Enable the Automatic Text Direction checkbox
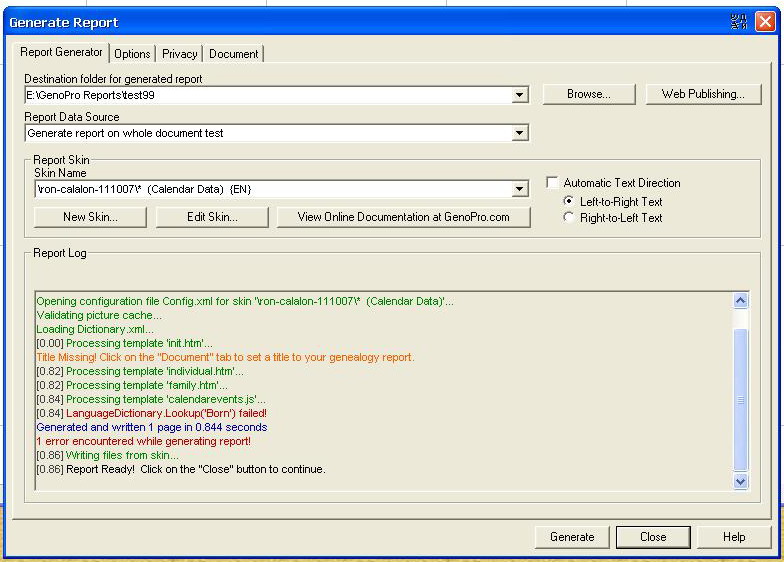Viewport: 784px width, 562px height. [552, 183]
